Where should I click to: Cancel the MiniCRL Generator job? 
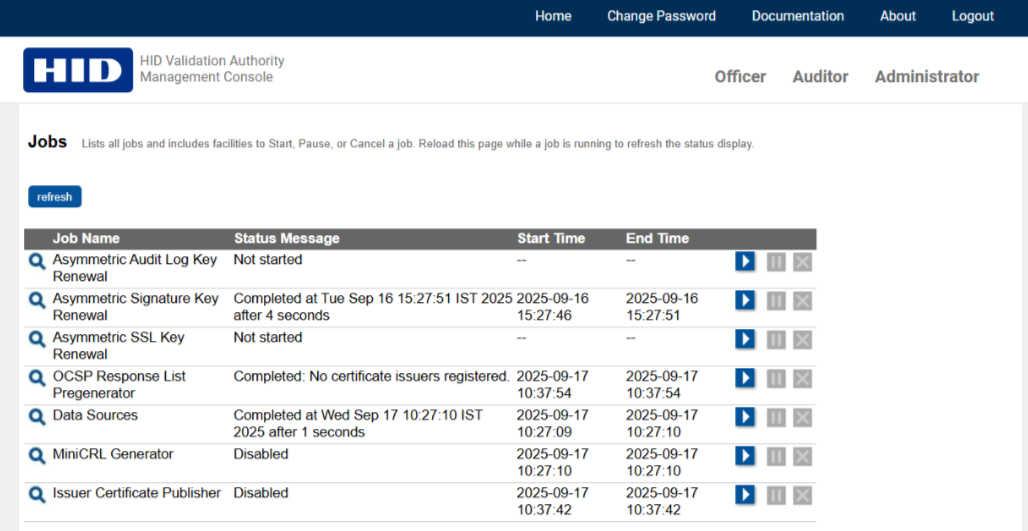[x=802, y=456]
